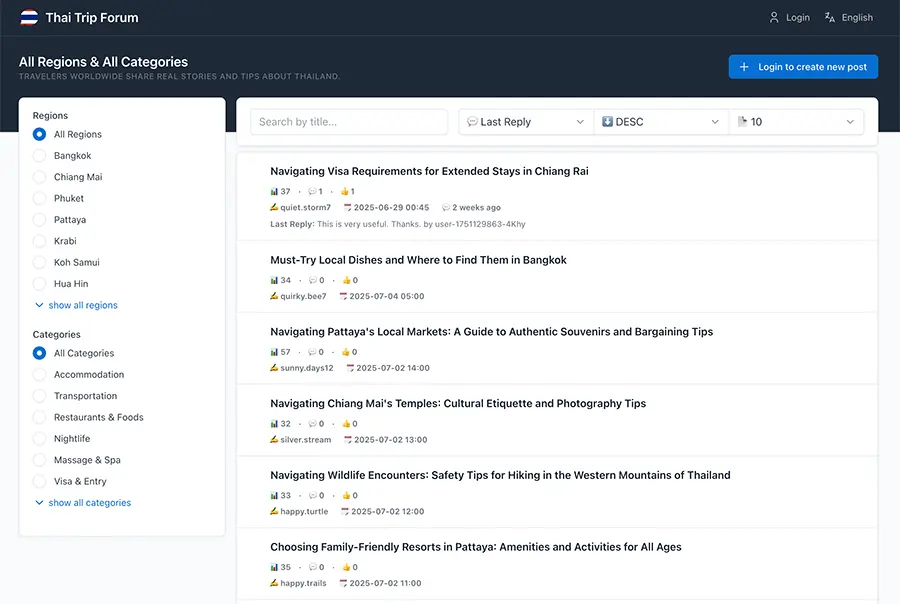Choose Transportation category radio
Image resolution: width=900 pixels, height=604 pixels.
39,396
